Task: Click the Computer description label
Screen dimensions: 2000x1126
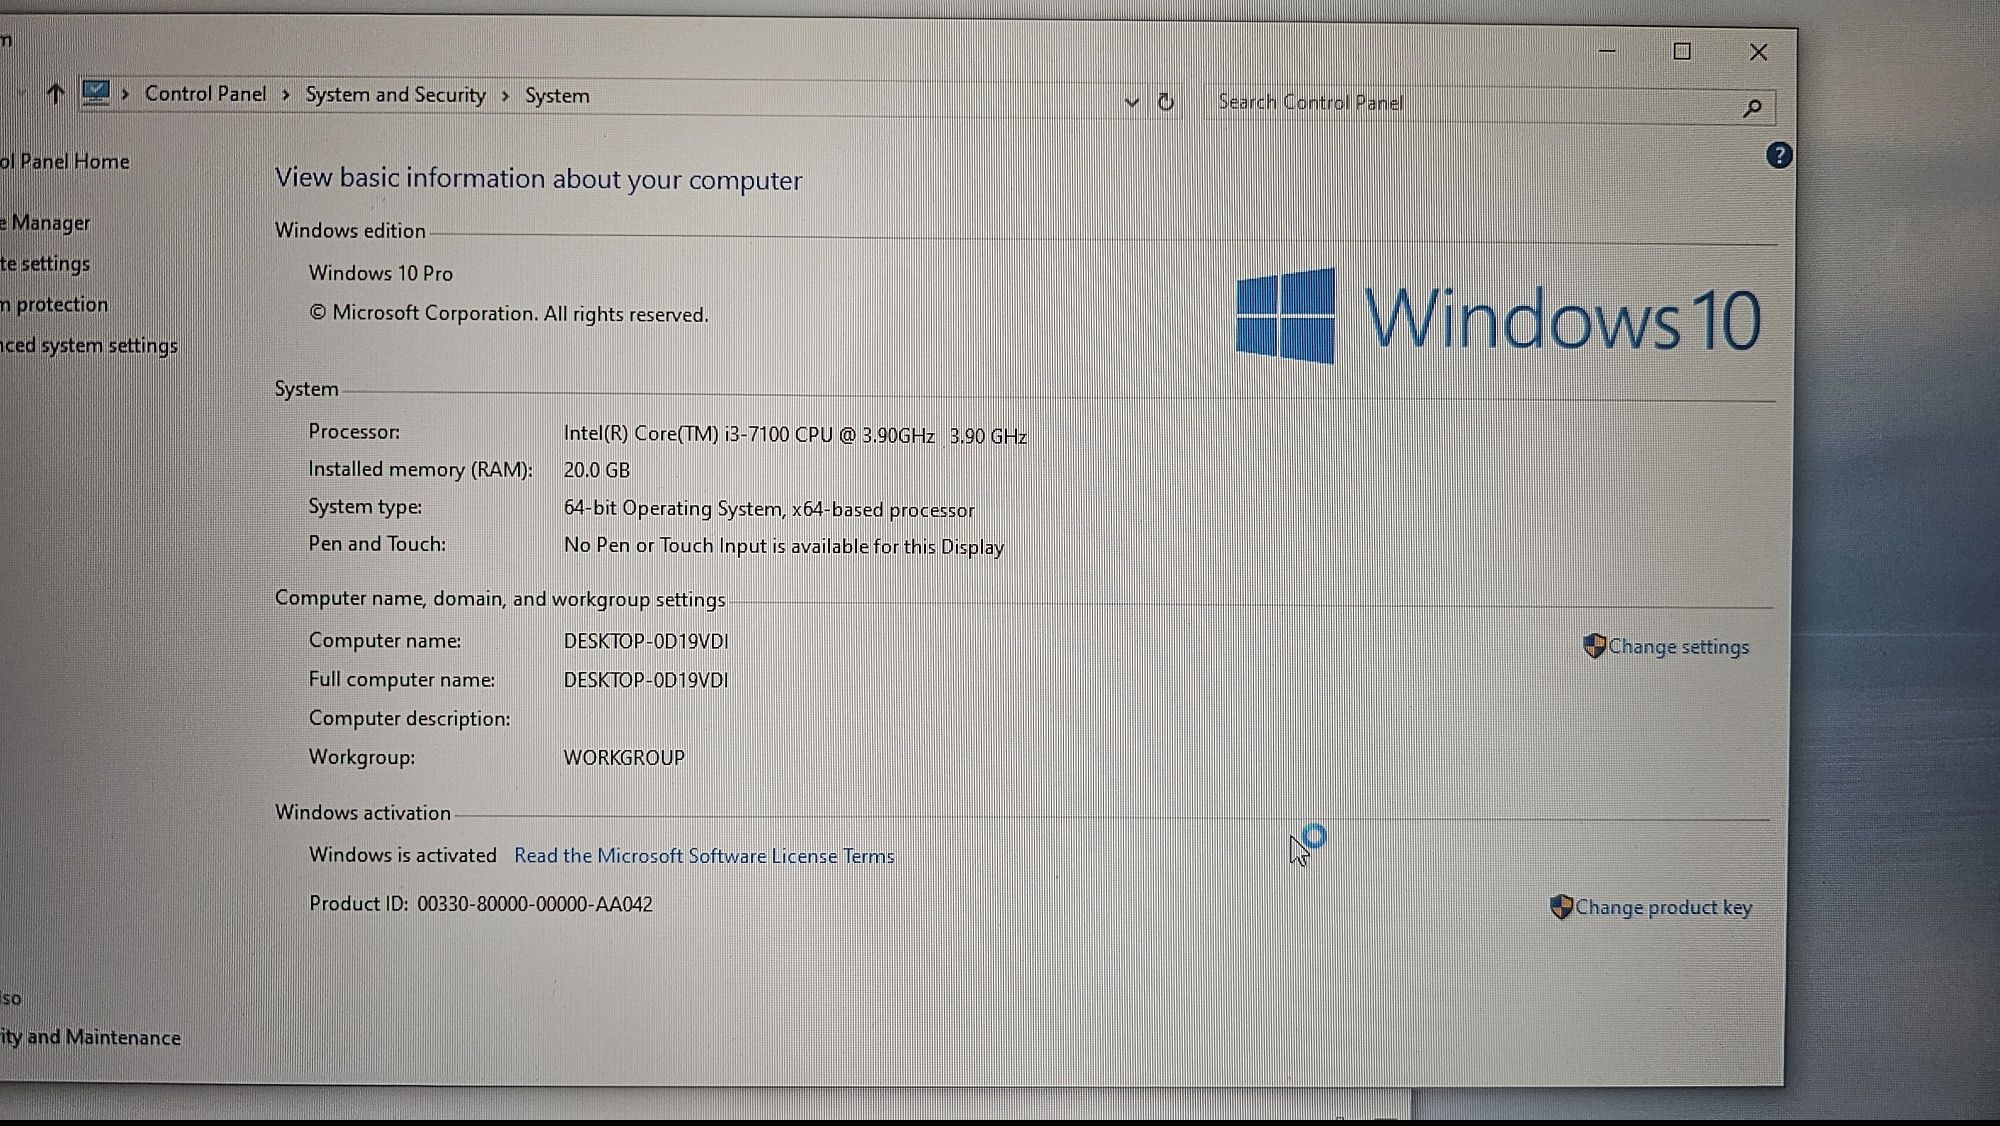Action: click(x=409, y=718)
